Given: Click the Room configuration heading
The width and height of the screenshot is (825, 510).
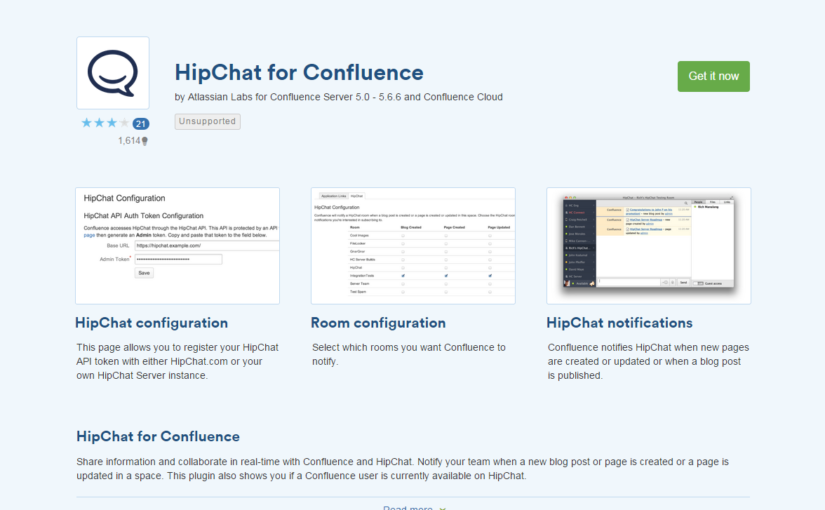Looking at the screenshot, I should pos(378,323).
